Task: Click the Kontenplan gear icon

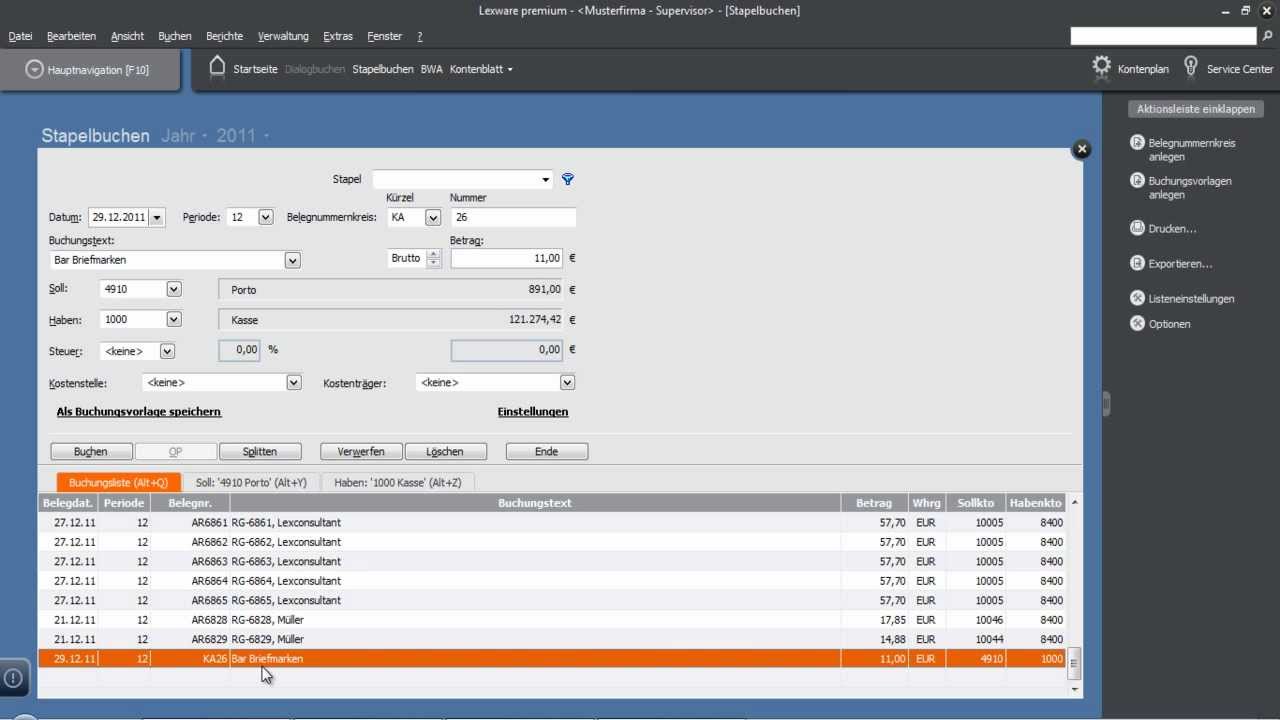Action: [1101, 68]
